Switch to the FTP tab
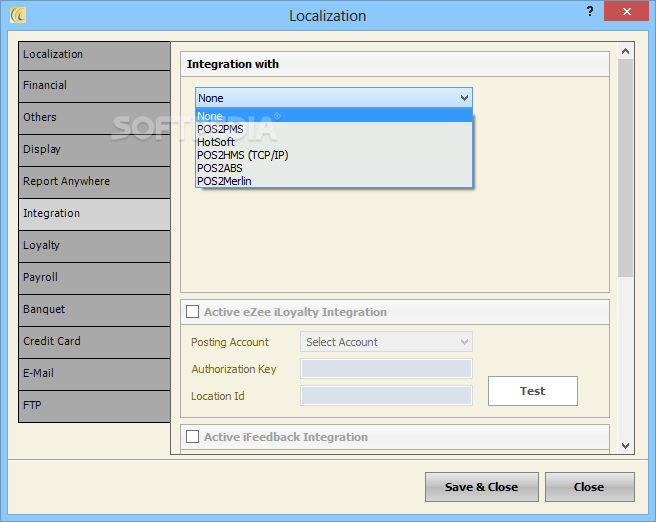656x522 pixels. 95,406
